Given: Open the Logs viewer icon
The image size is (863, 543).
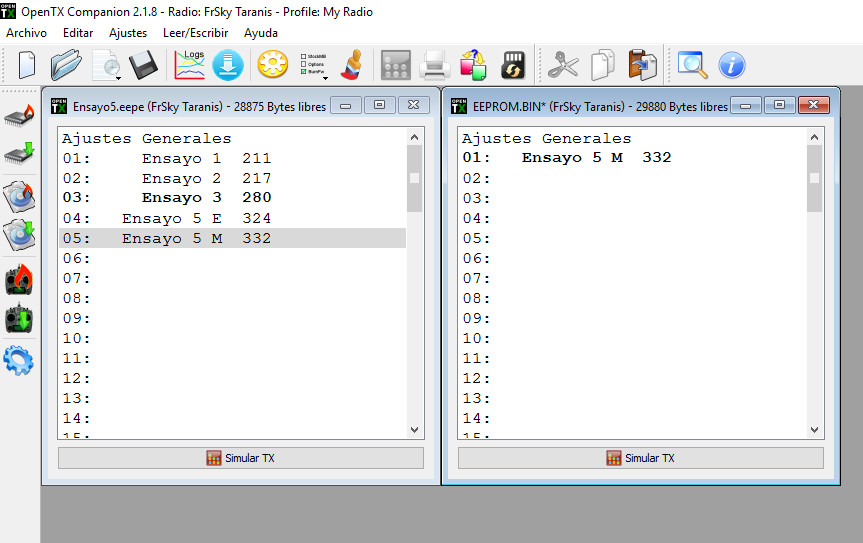Looking at the screenshot, I should click(190, 65).
